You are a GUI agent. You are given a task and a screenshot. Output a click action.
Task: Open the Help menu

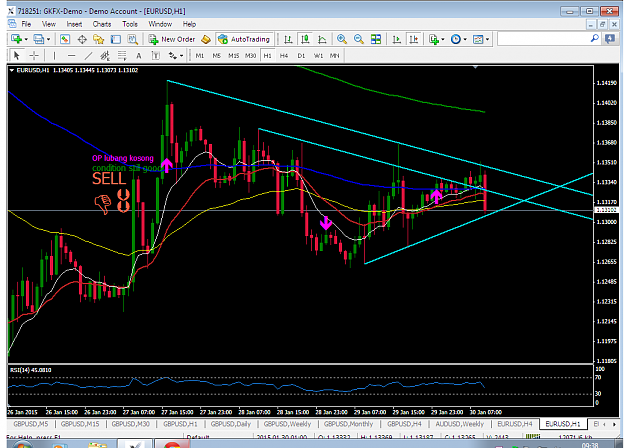[x=189, y=24]
